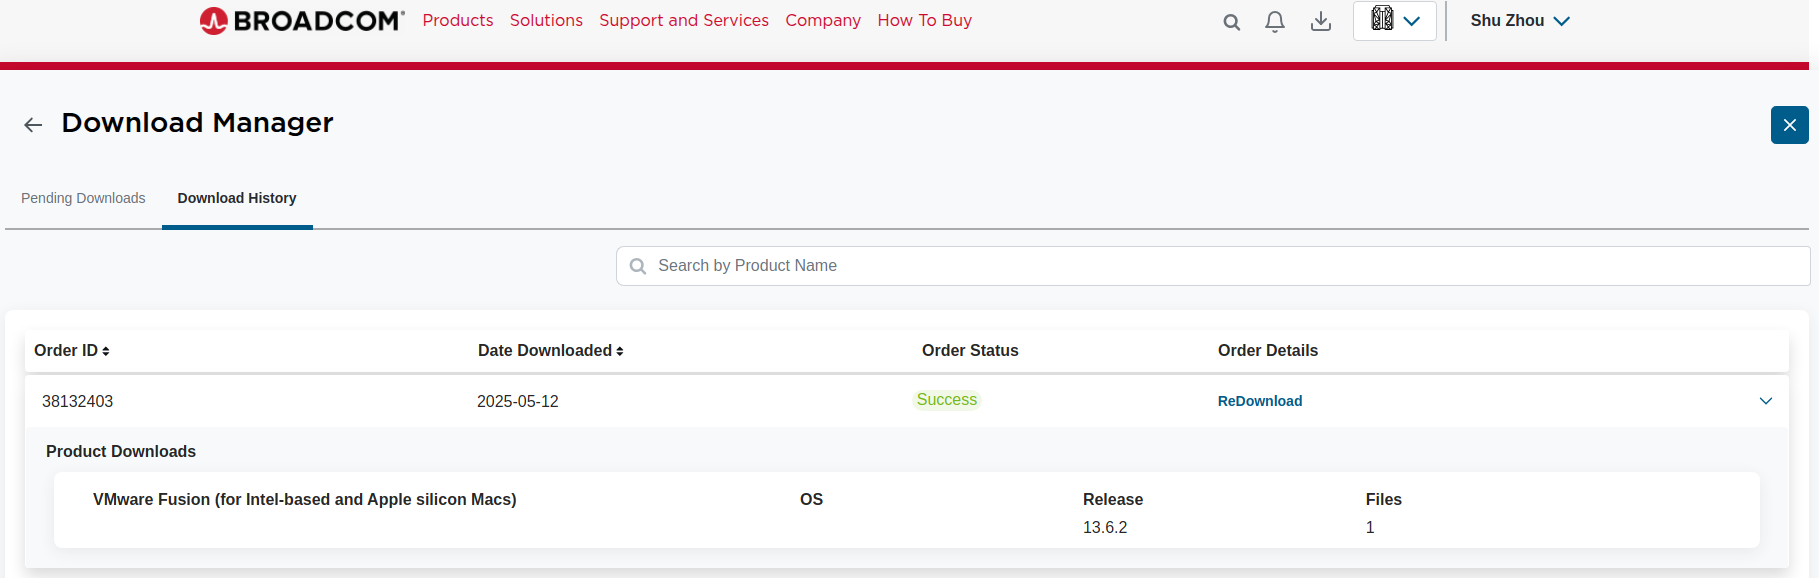Switch to the Pending Downloads tab

83,198
